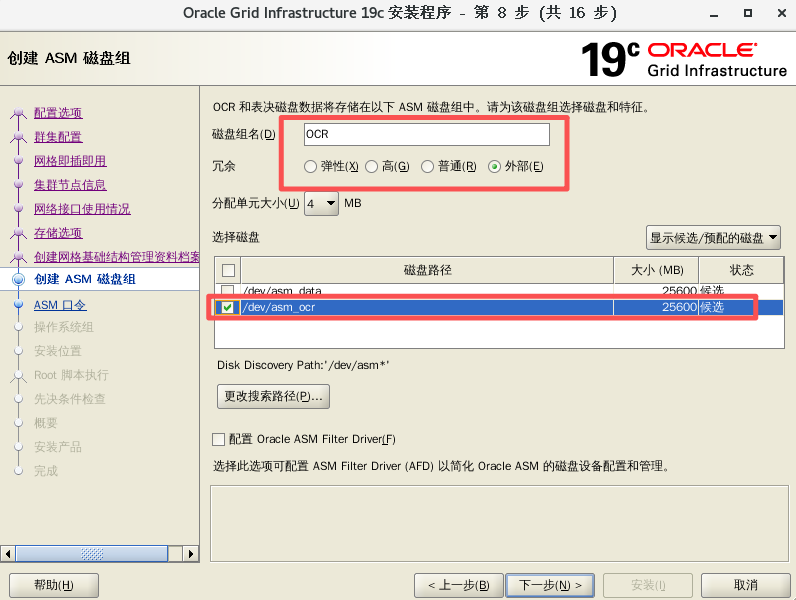This screenshot has height=600, width=796.
Task: Select the 外部(E) redundancy radio button
Action: coord(494,166)
